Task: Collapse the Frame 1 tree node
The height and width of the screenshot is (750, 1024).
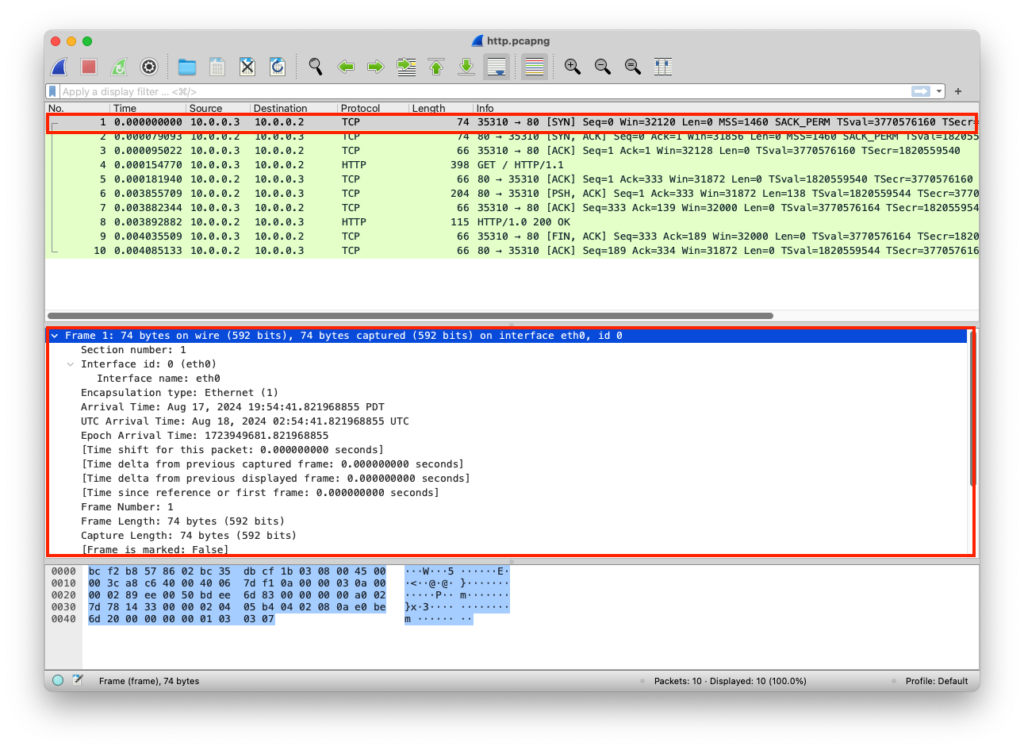Action: pyautogui.click(x=55, y=336)
